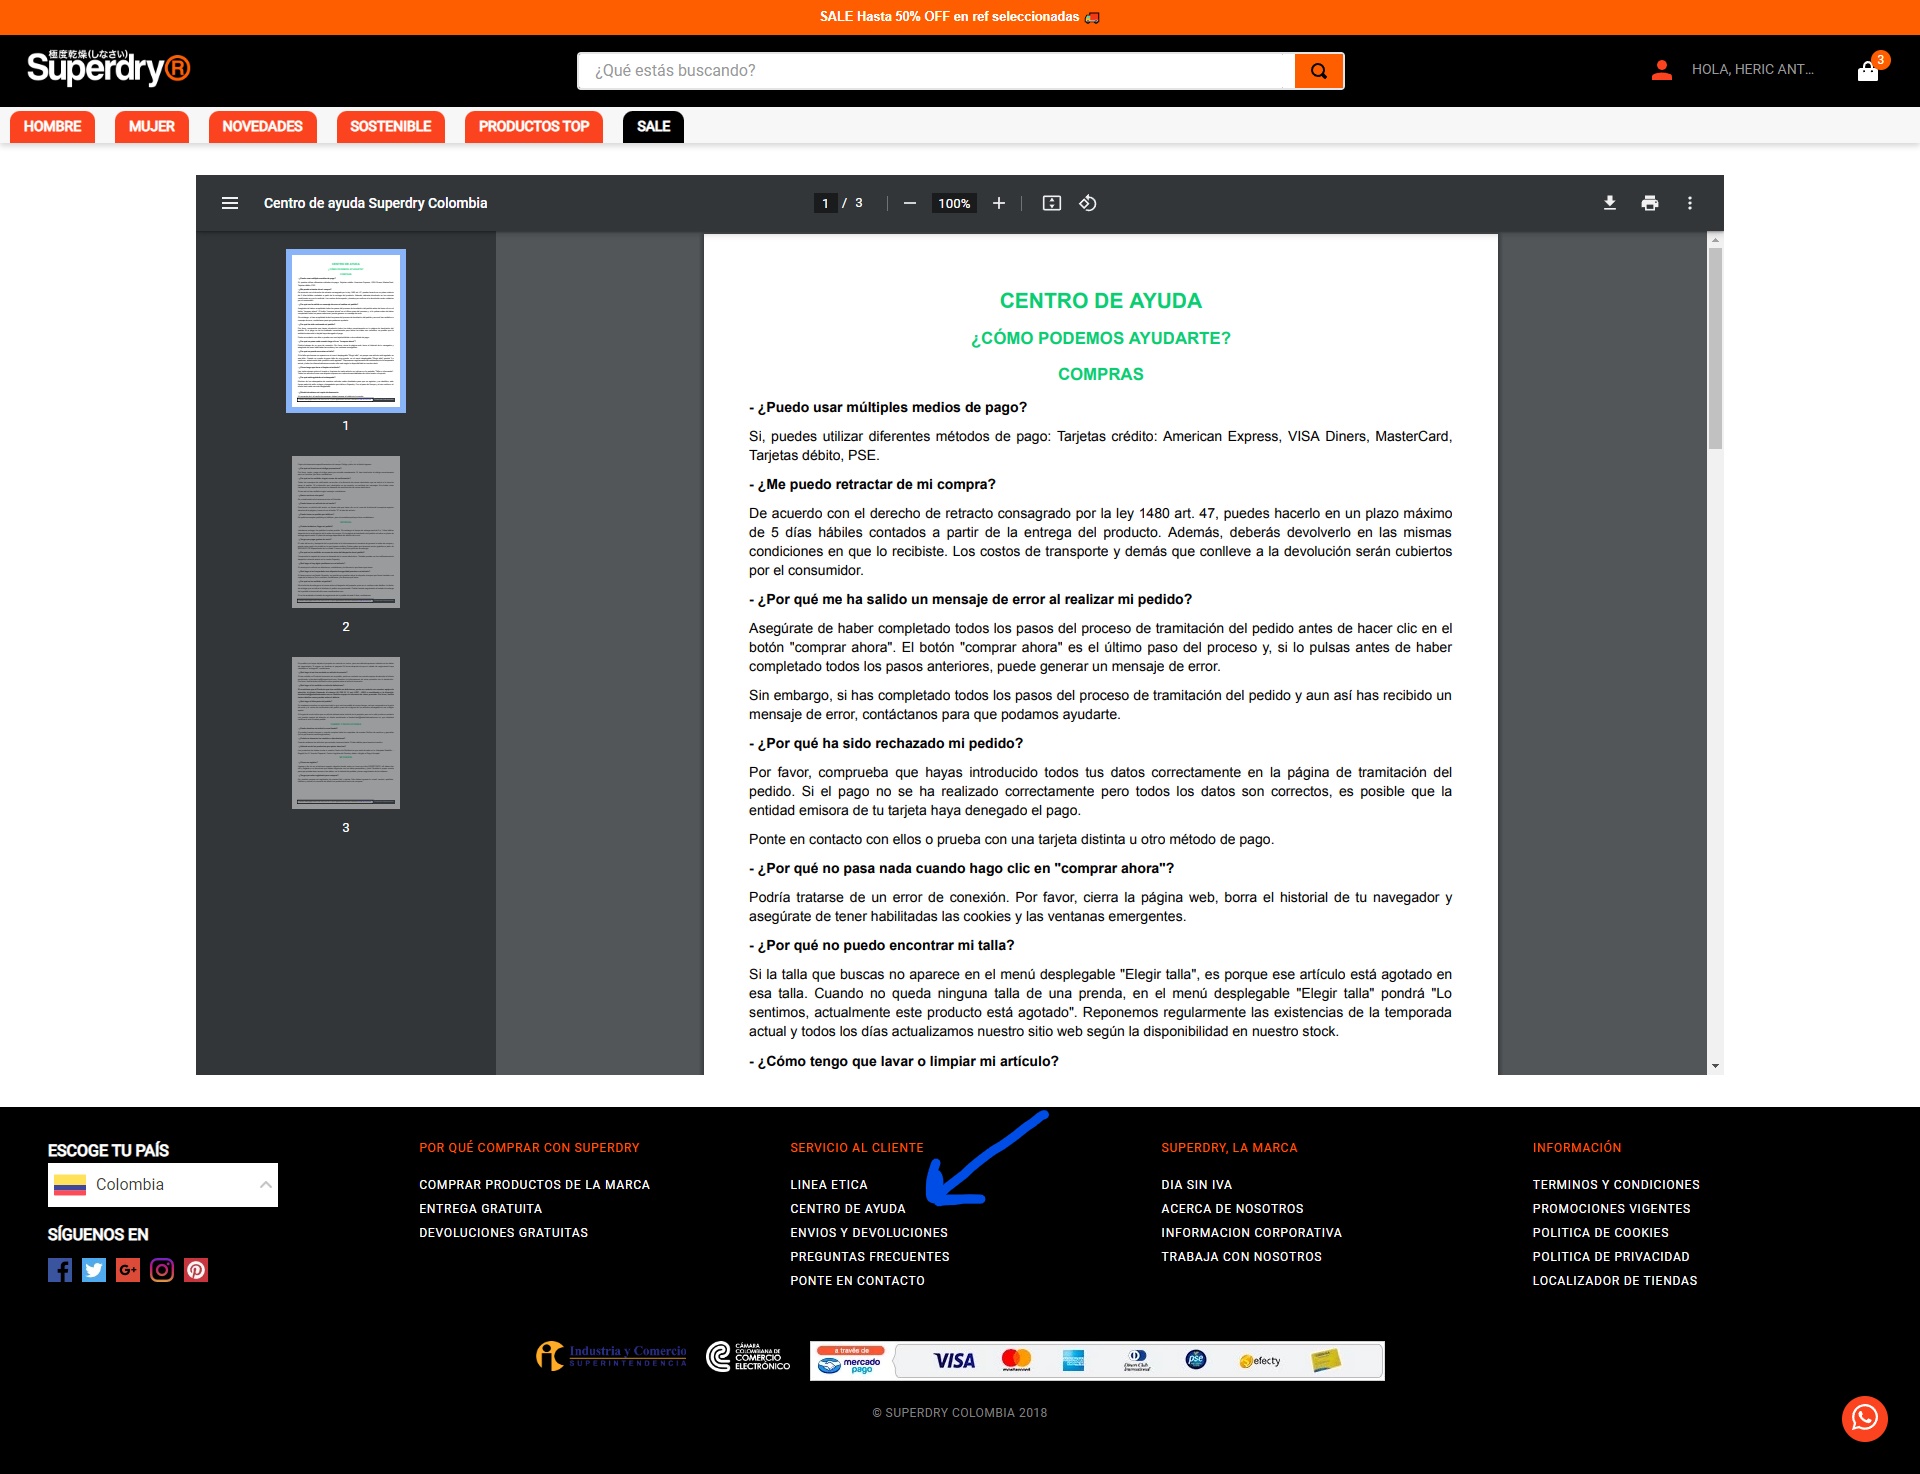Select PDF page 1 thumbnail
Screen dimensions: 1920x1474
tap(346, 331)
